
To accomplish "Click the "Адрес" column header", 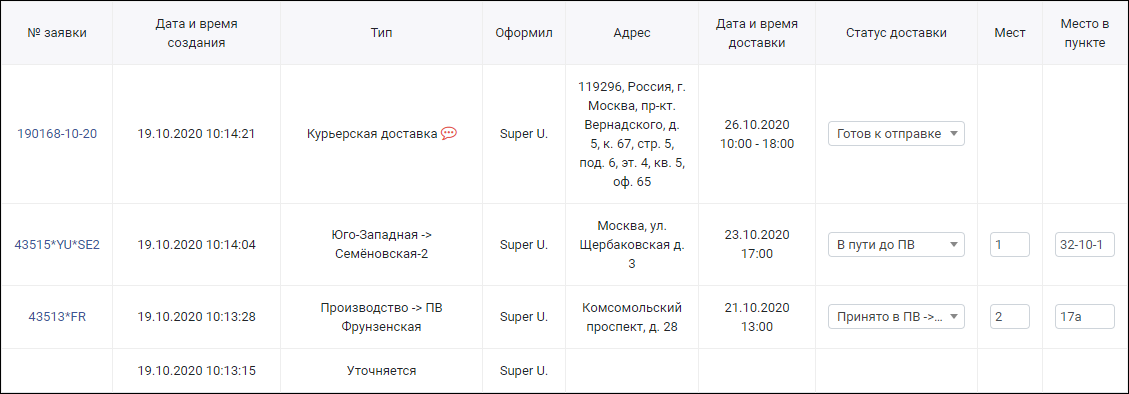I will tap(631, 33).
